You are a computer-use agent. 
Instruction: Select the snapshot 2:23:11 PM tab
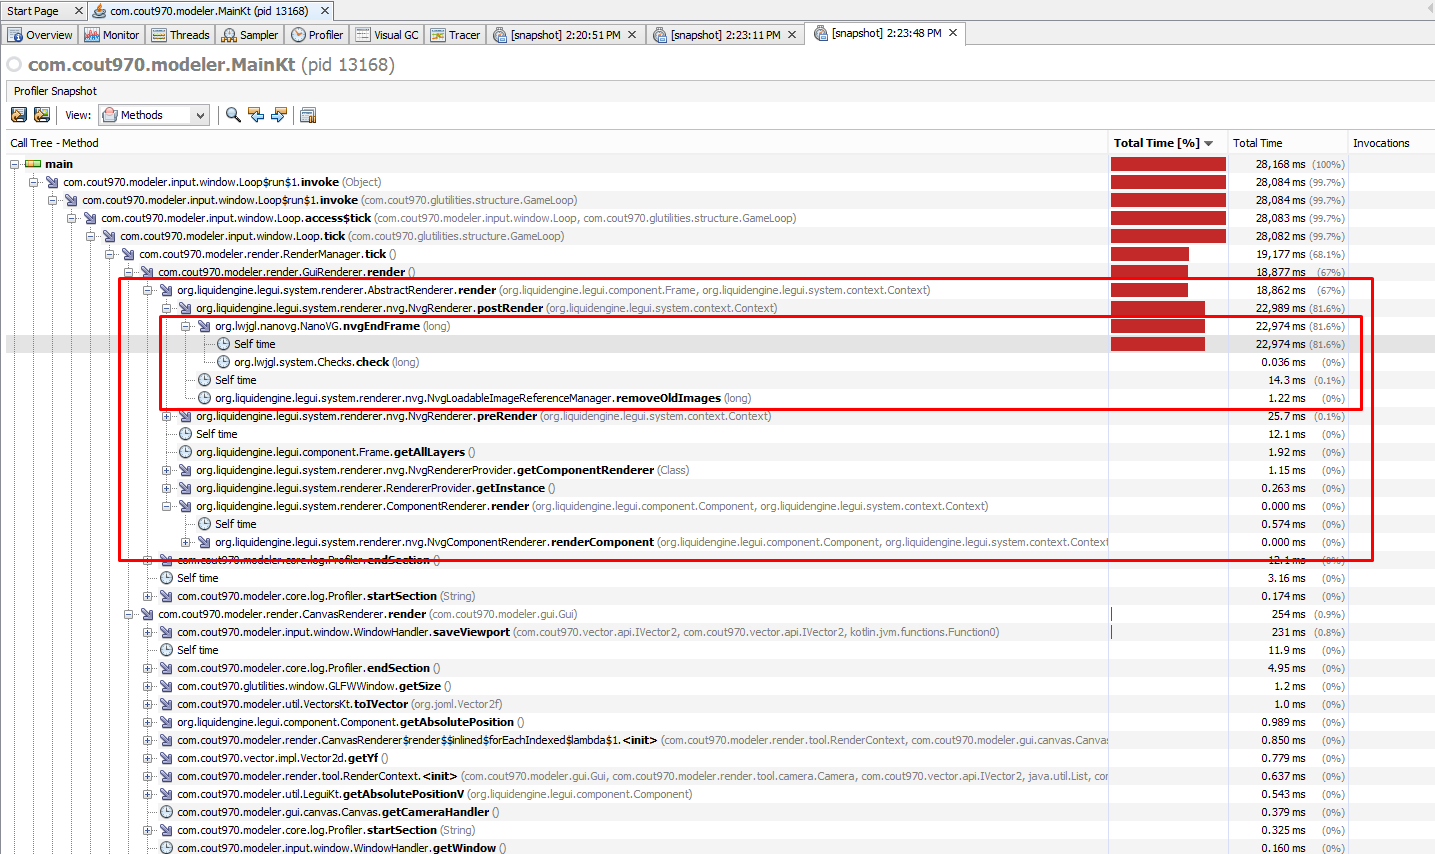(725, 35)
